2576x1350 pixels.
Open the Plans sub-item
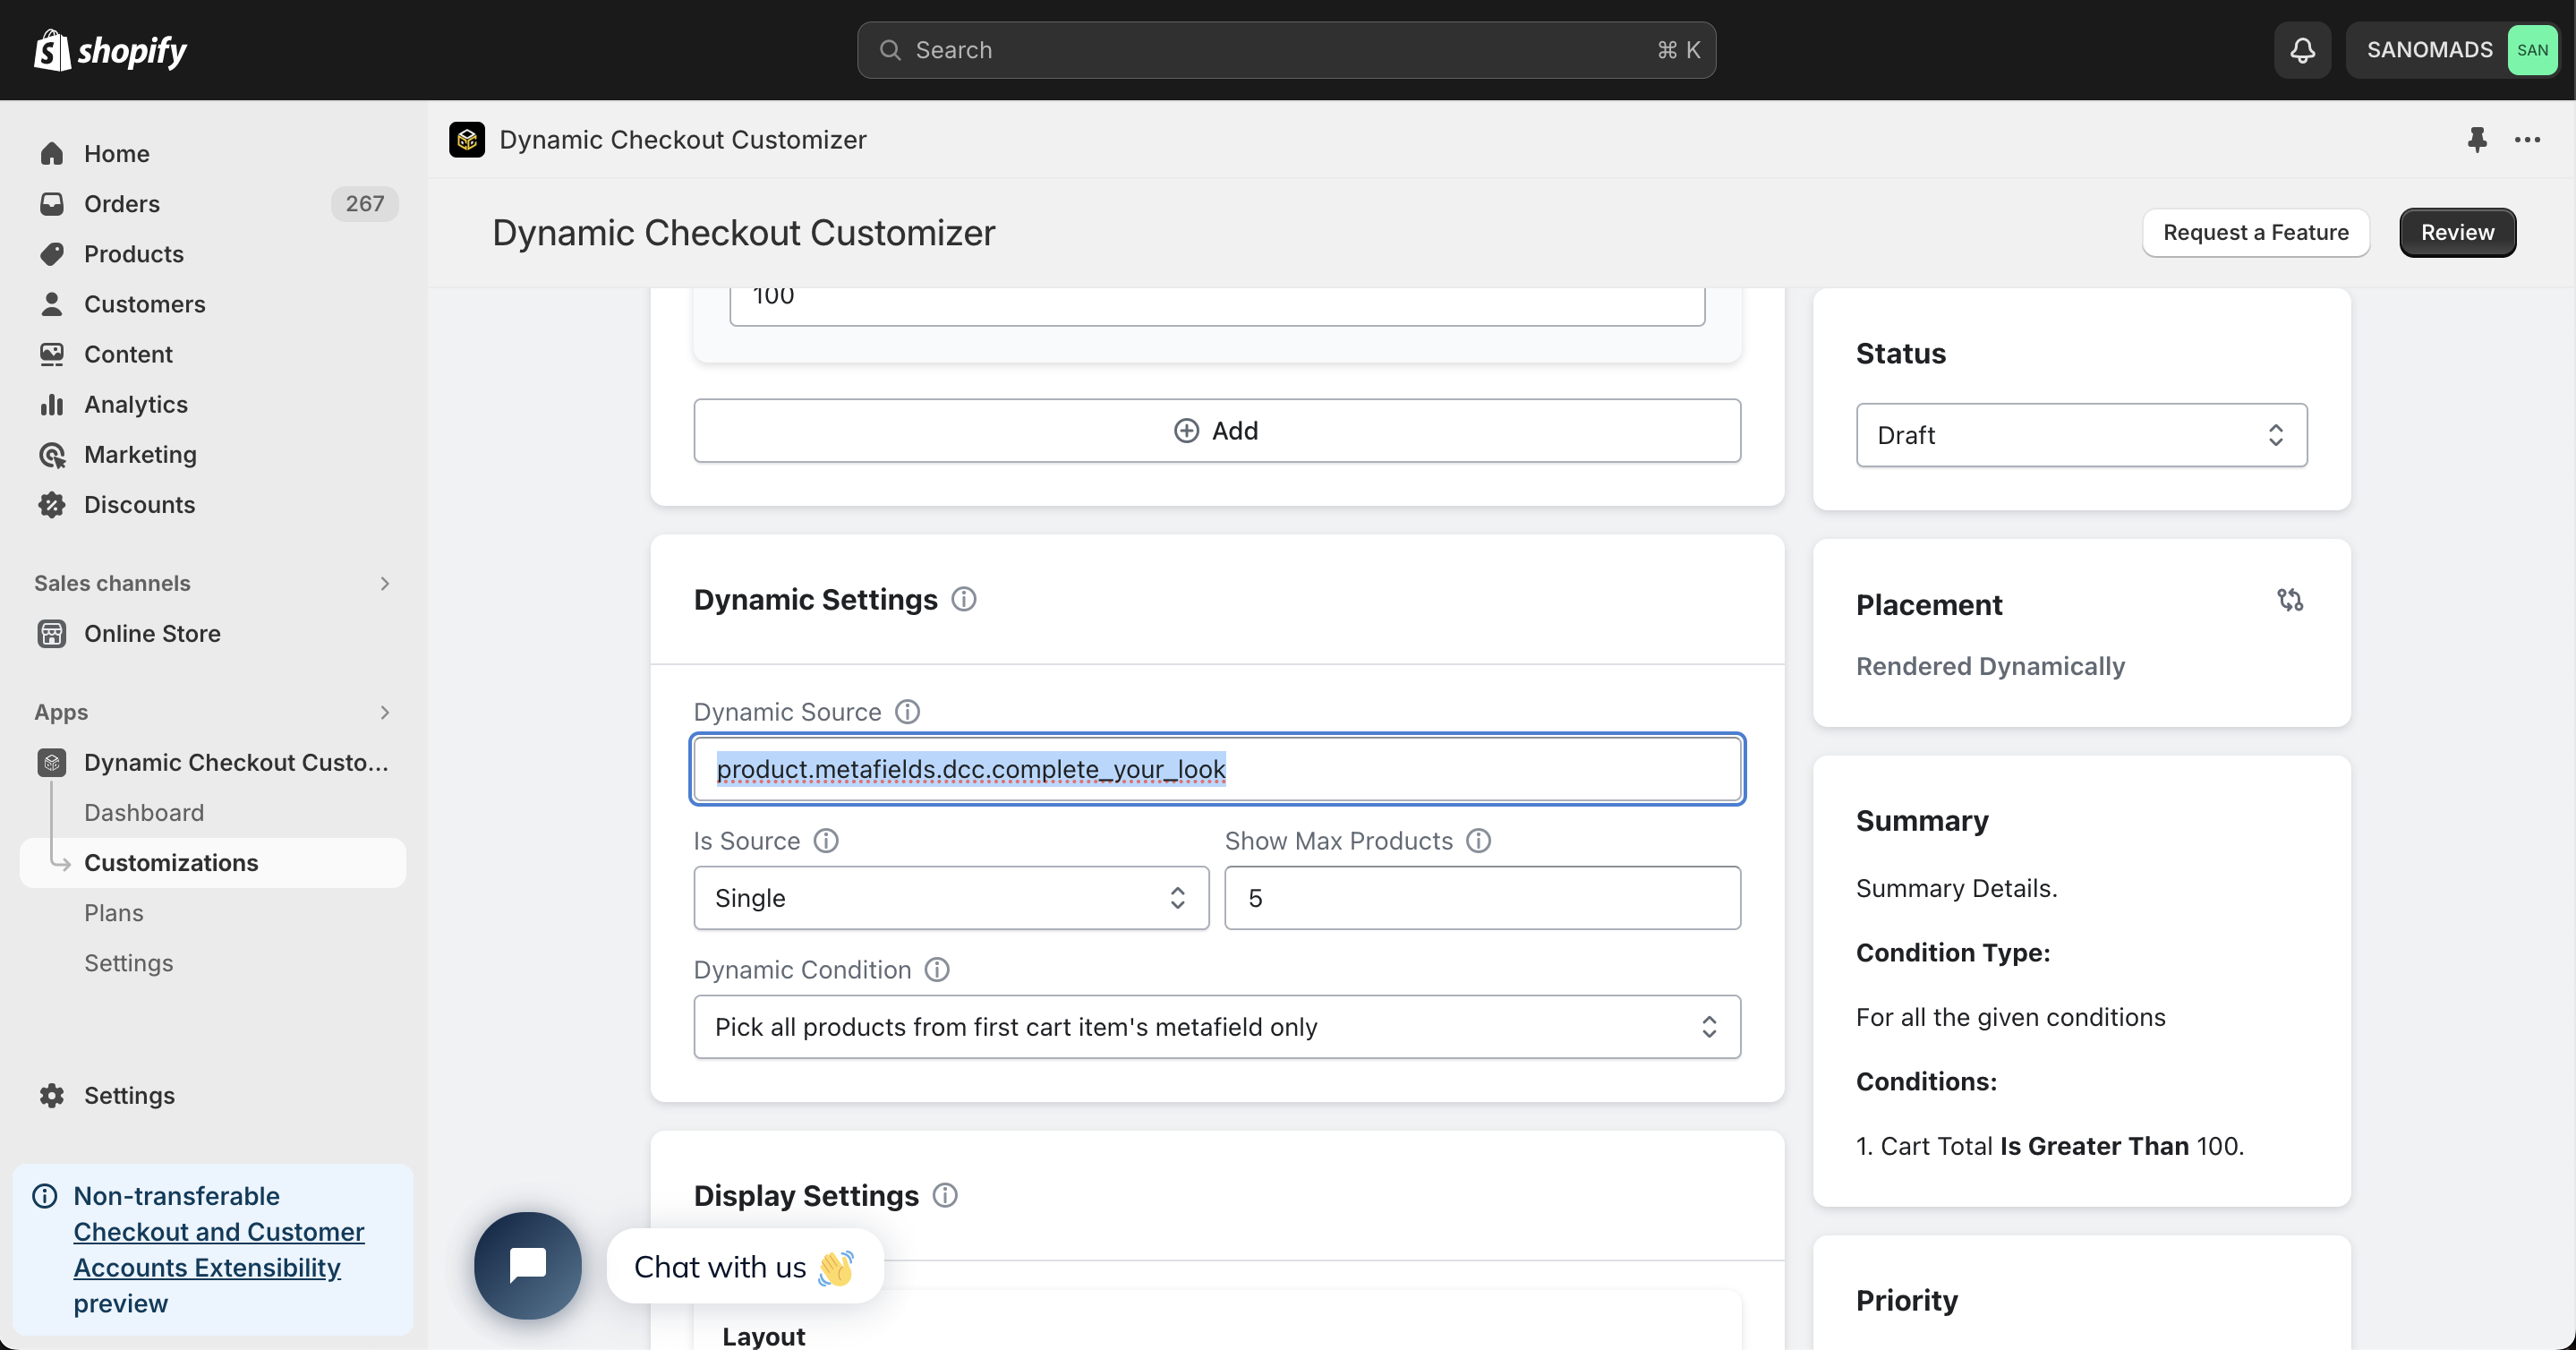point(114,912)
